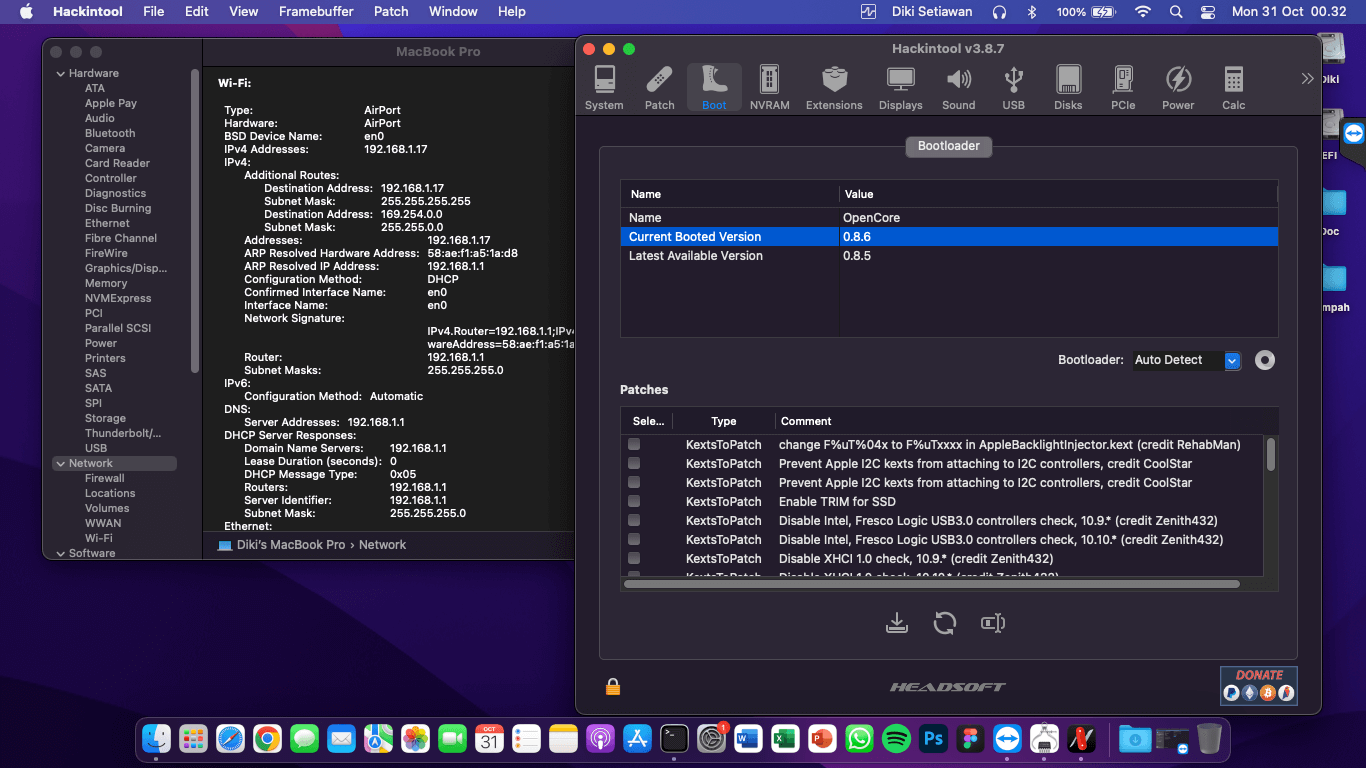
Task: Click the Donate button
Action: pyautogui.click(x=1258, y=685)
